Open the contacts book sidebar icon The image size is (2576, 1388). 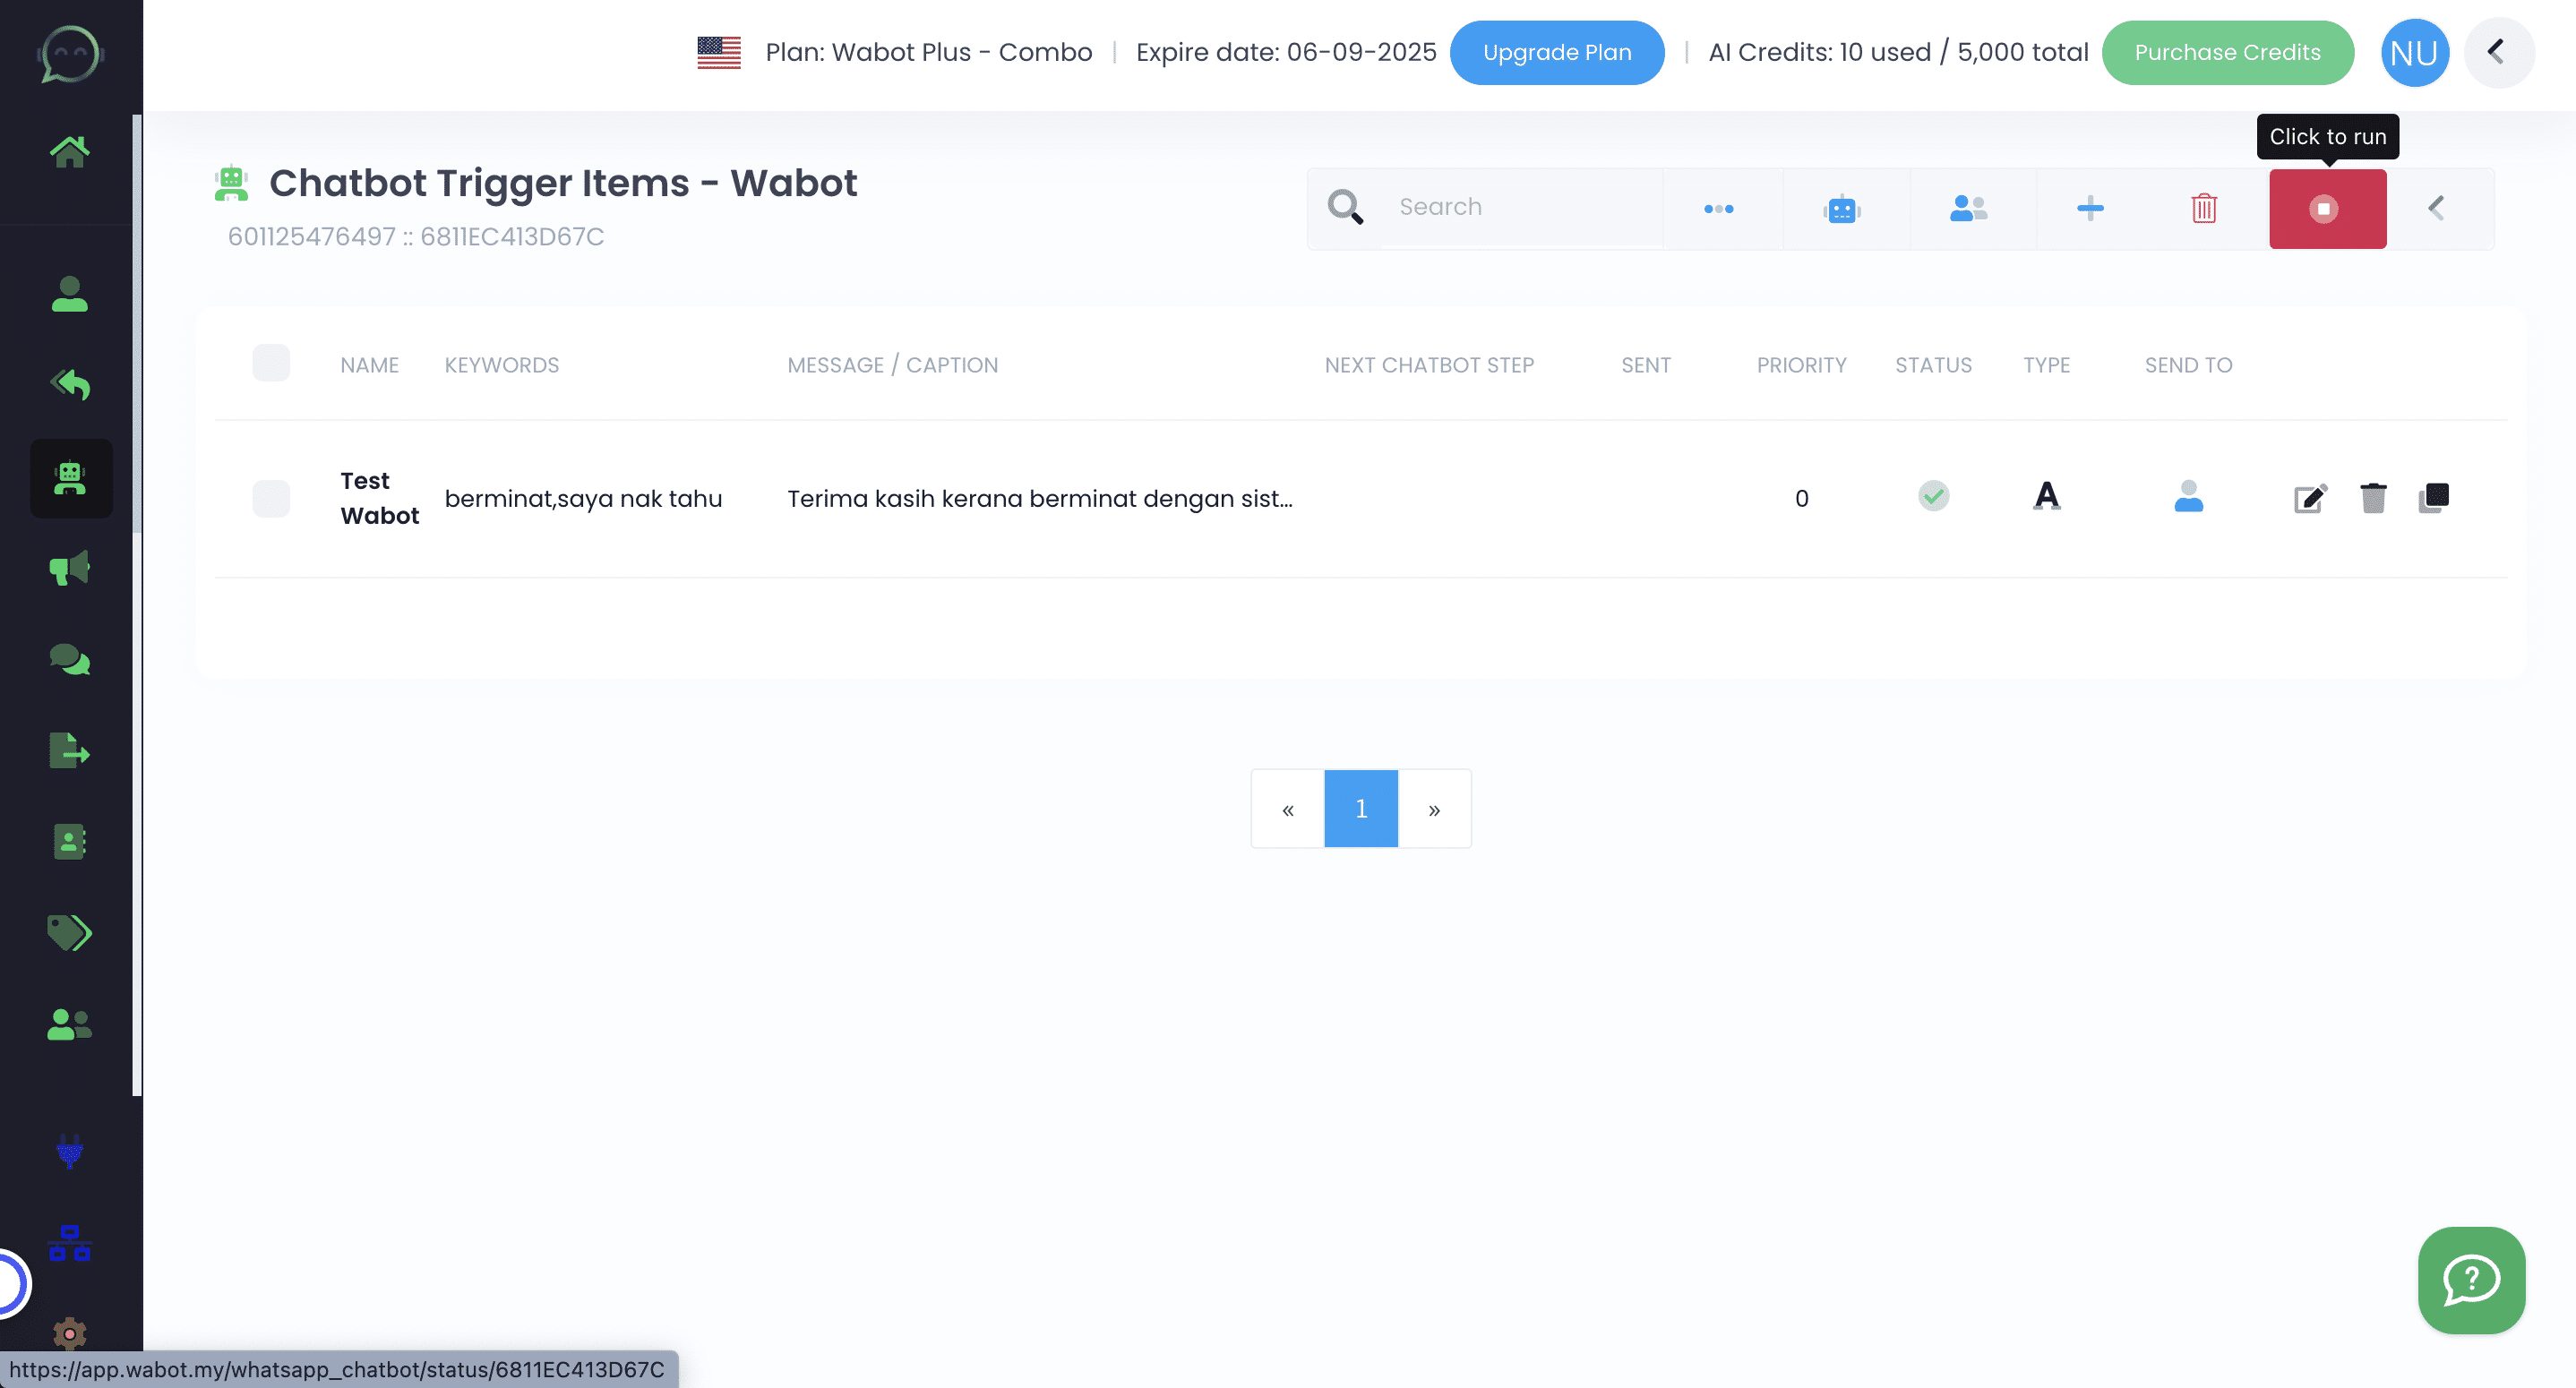[x=68, y=841]
